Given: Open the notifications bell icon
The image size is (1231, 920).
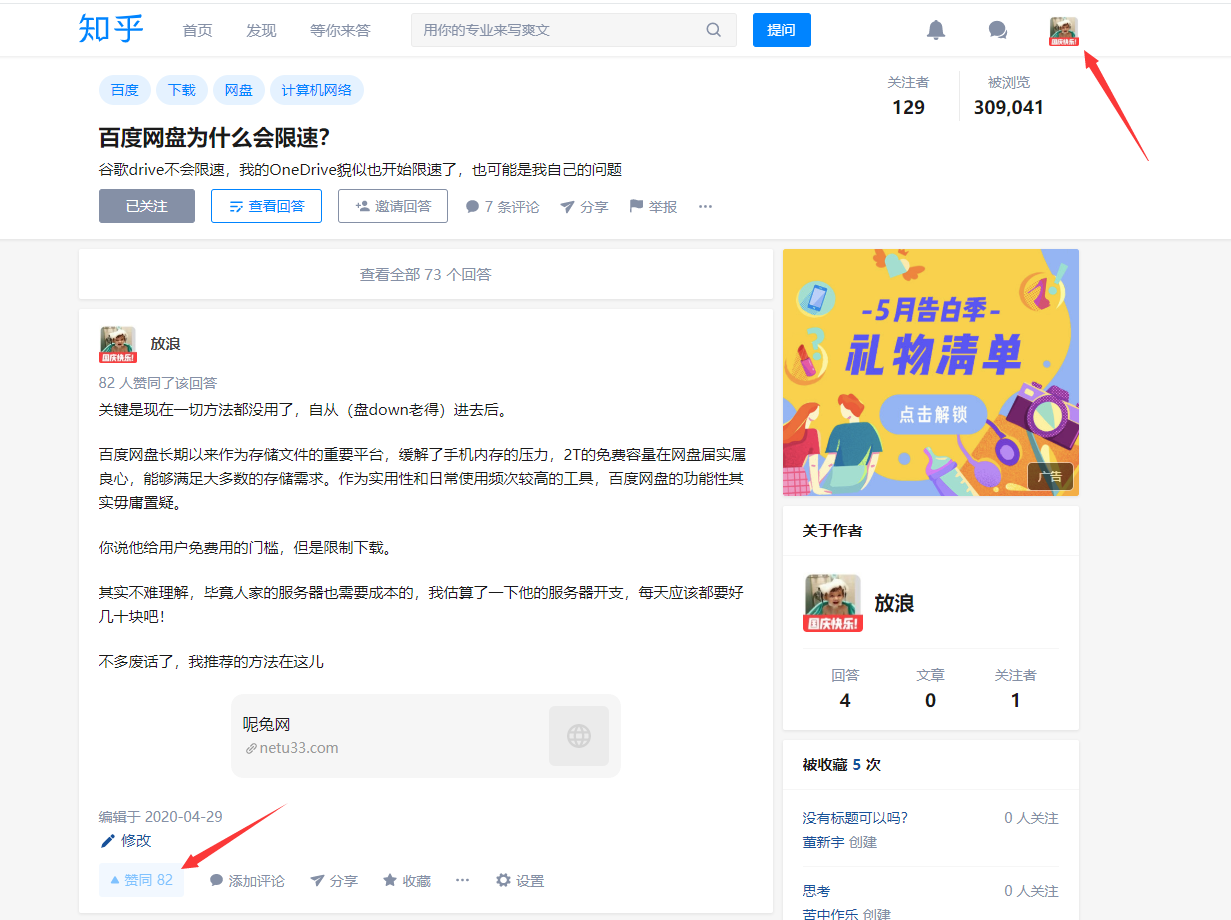Looking at the screenshot, I should tap(936, 30).
